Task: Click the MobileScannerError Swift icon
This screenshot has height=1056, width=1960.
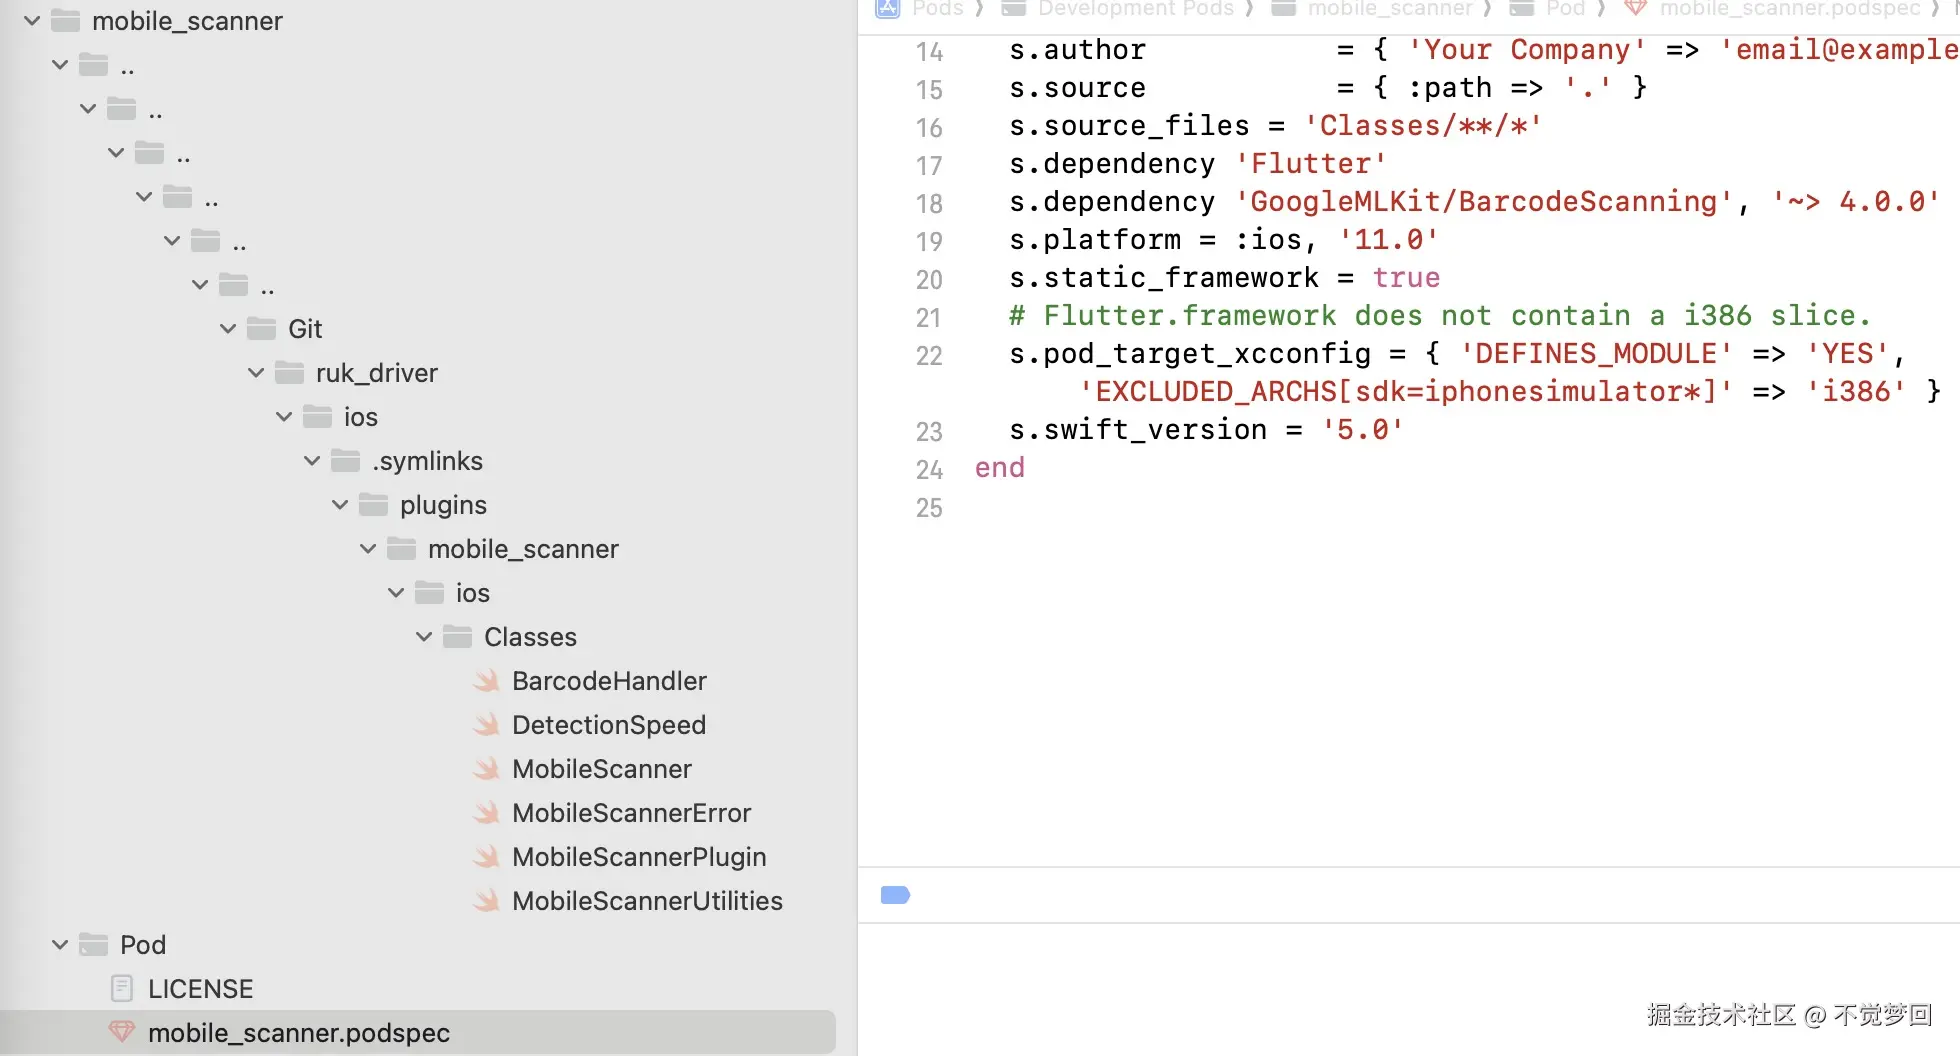Action: pyautogui.click(x=487, y=813)
